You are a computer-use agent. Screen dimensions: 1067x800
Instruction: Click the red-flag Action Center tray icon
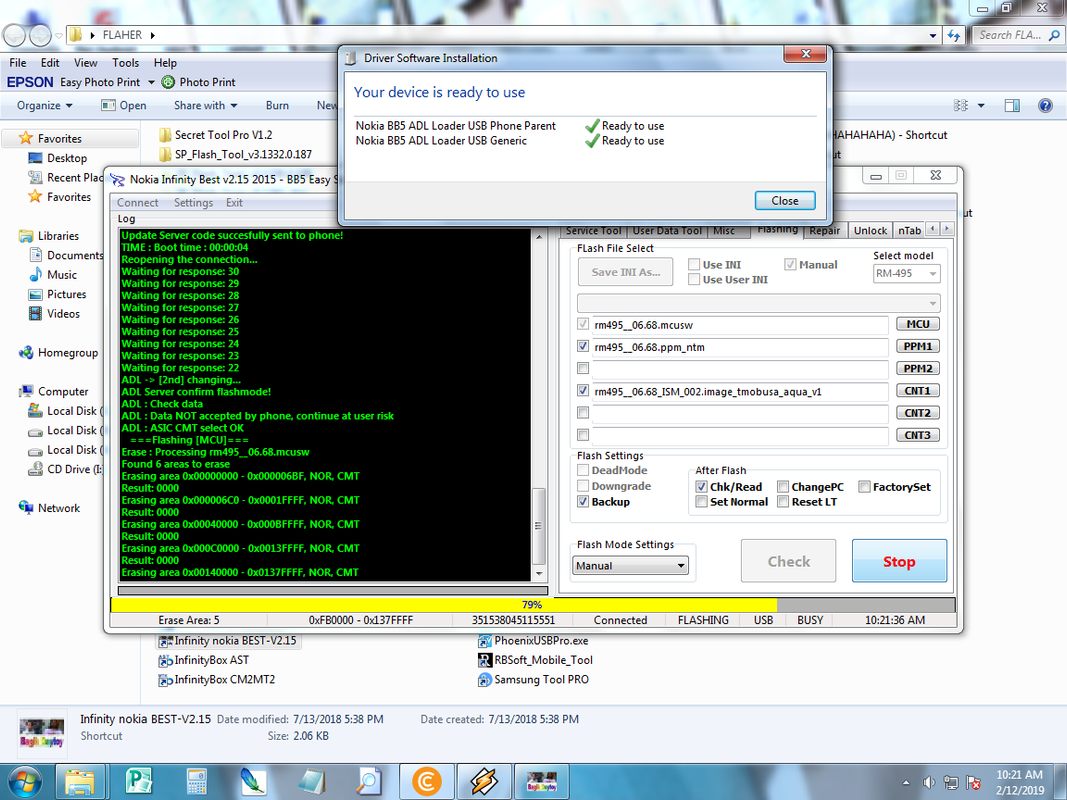pyautogui.click(x=973, y=782)
